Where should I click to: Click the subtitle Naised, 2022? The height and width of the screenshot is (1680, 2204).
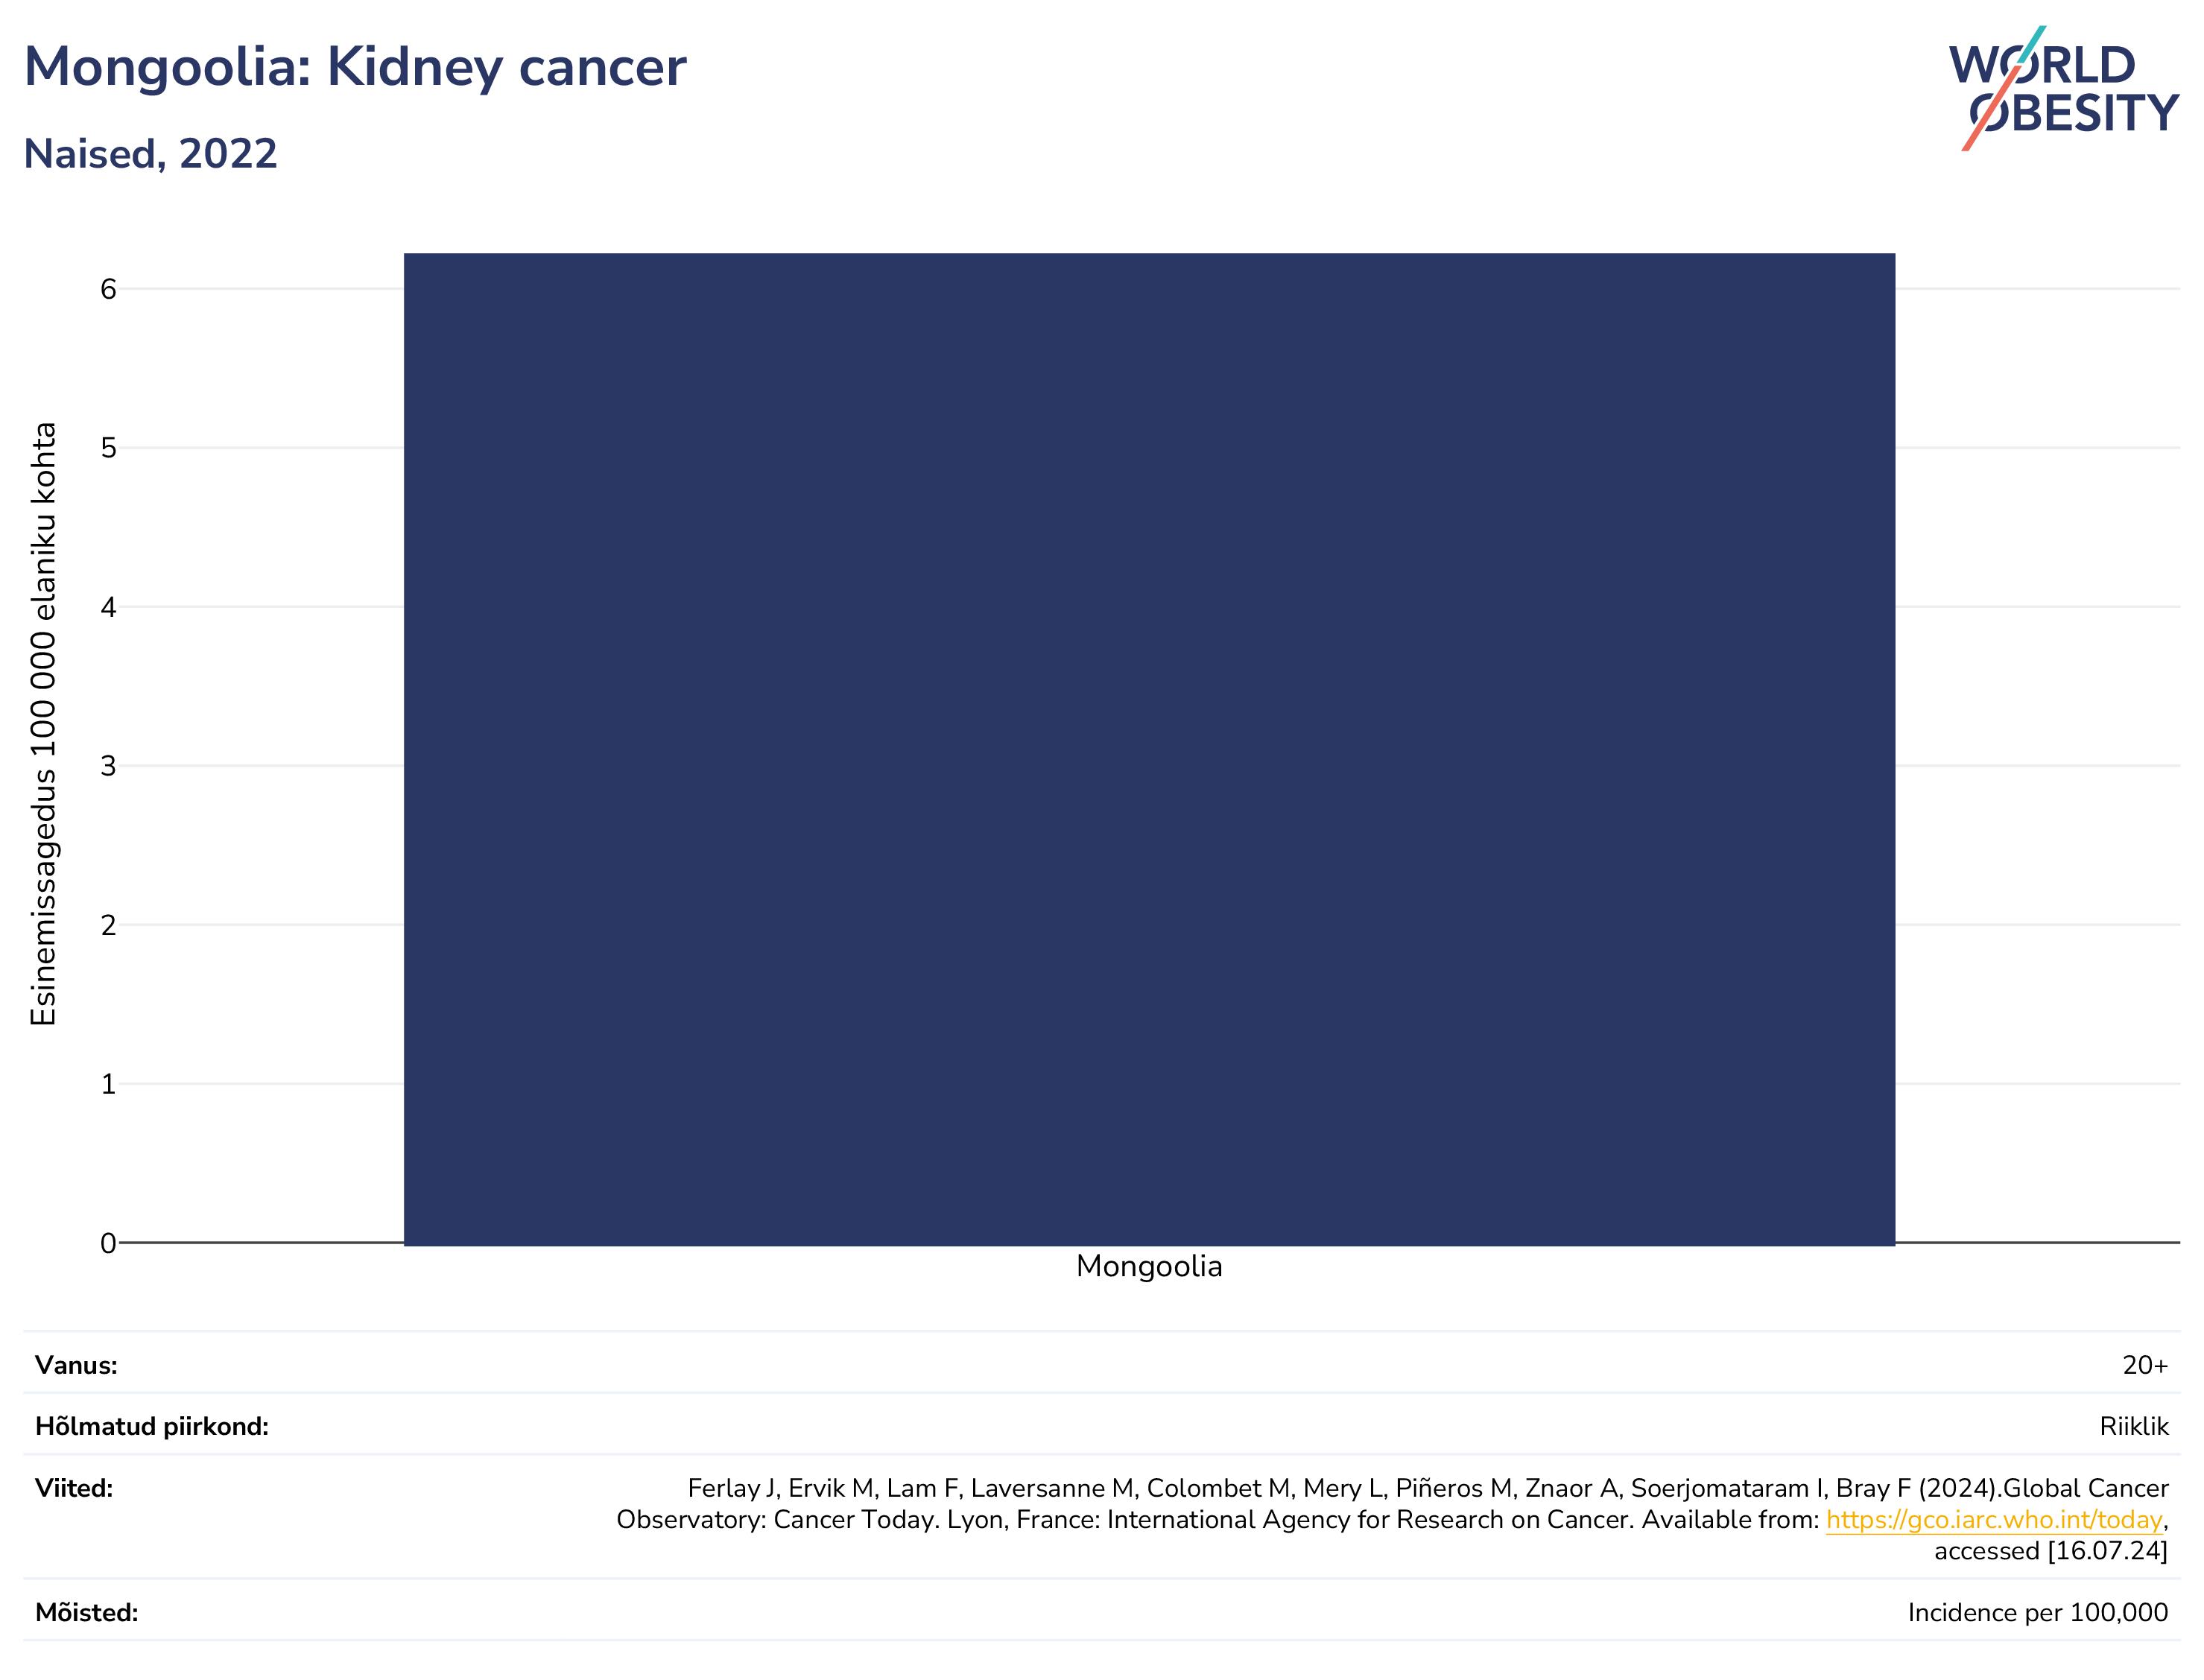click(x=150, y=154)
